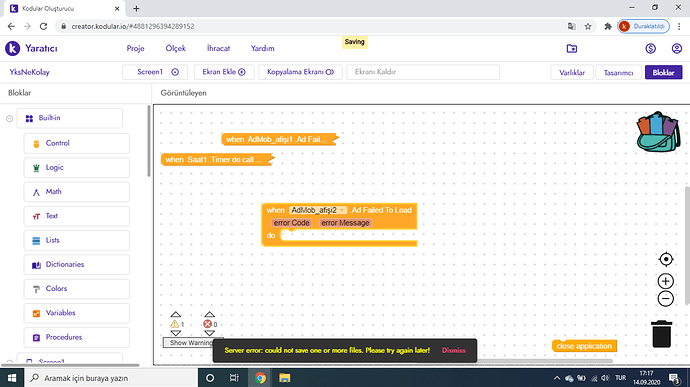Collapse the Built-in tree section

pos(9,118)
